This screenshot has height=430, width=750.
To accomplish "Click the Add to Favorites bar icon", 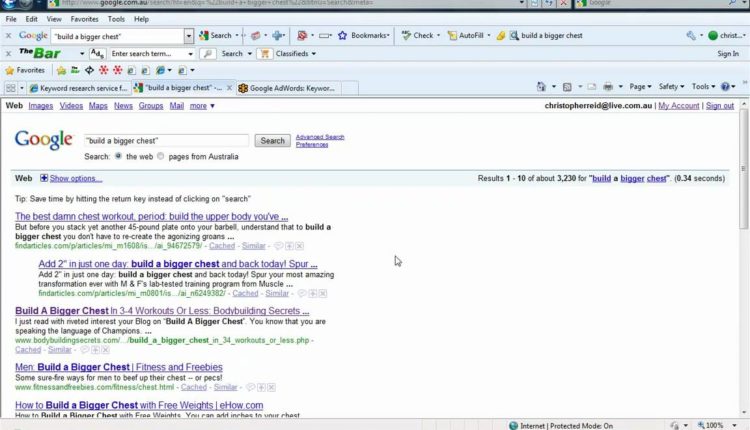I will tap(61, 70).
